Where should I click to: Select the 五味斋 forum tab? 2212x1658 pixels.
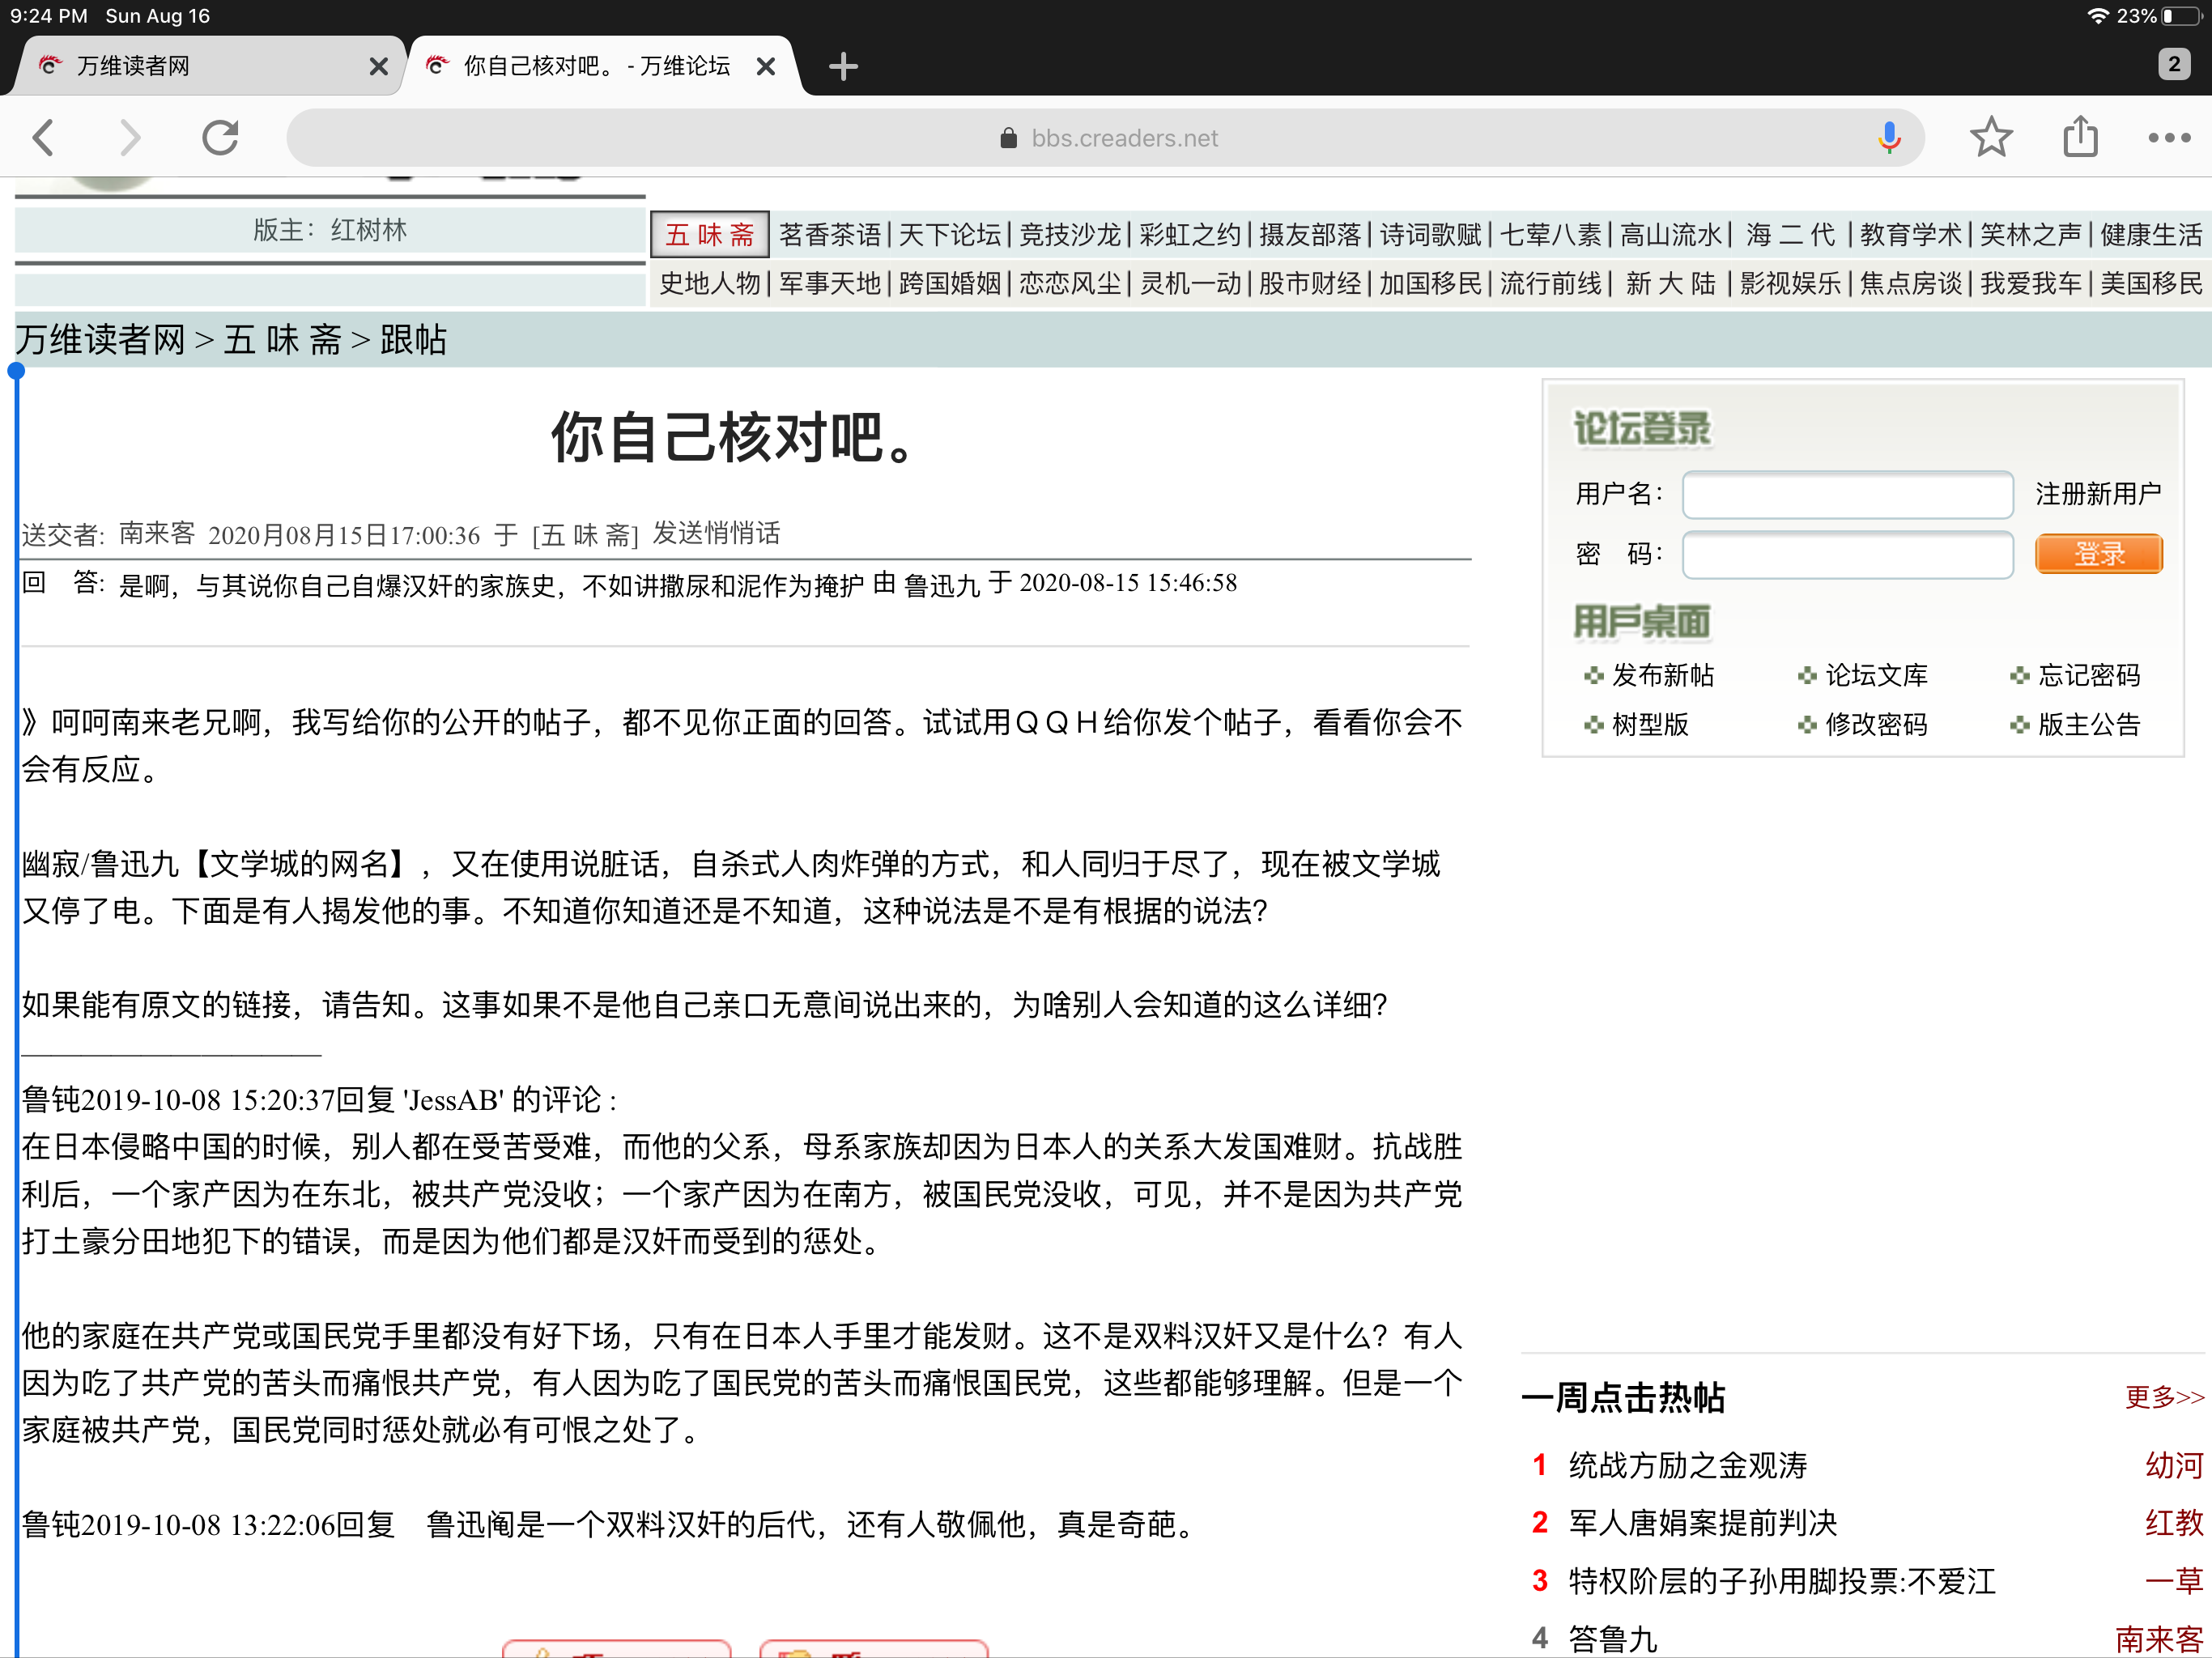(x=709, y=235)
